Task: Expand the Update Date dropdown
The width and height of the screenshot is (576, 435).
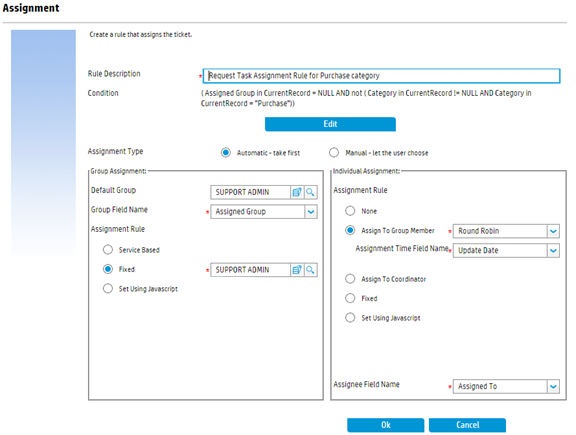Action: [553, 251]
